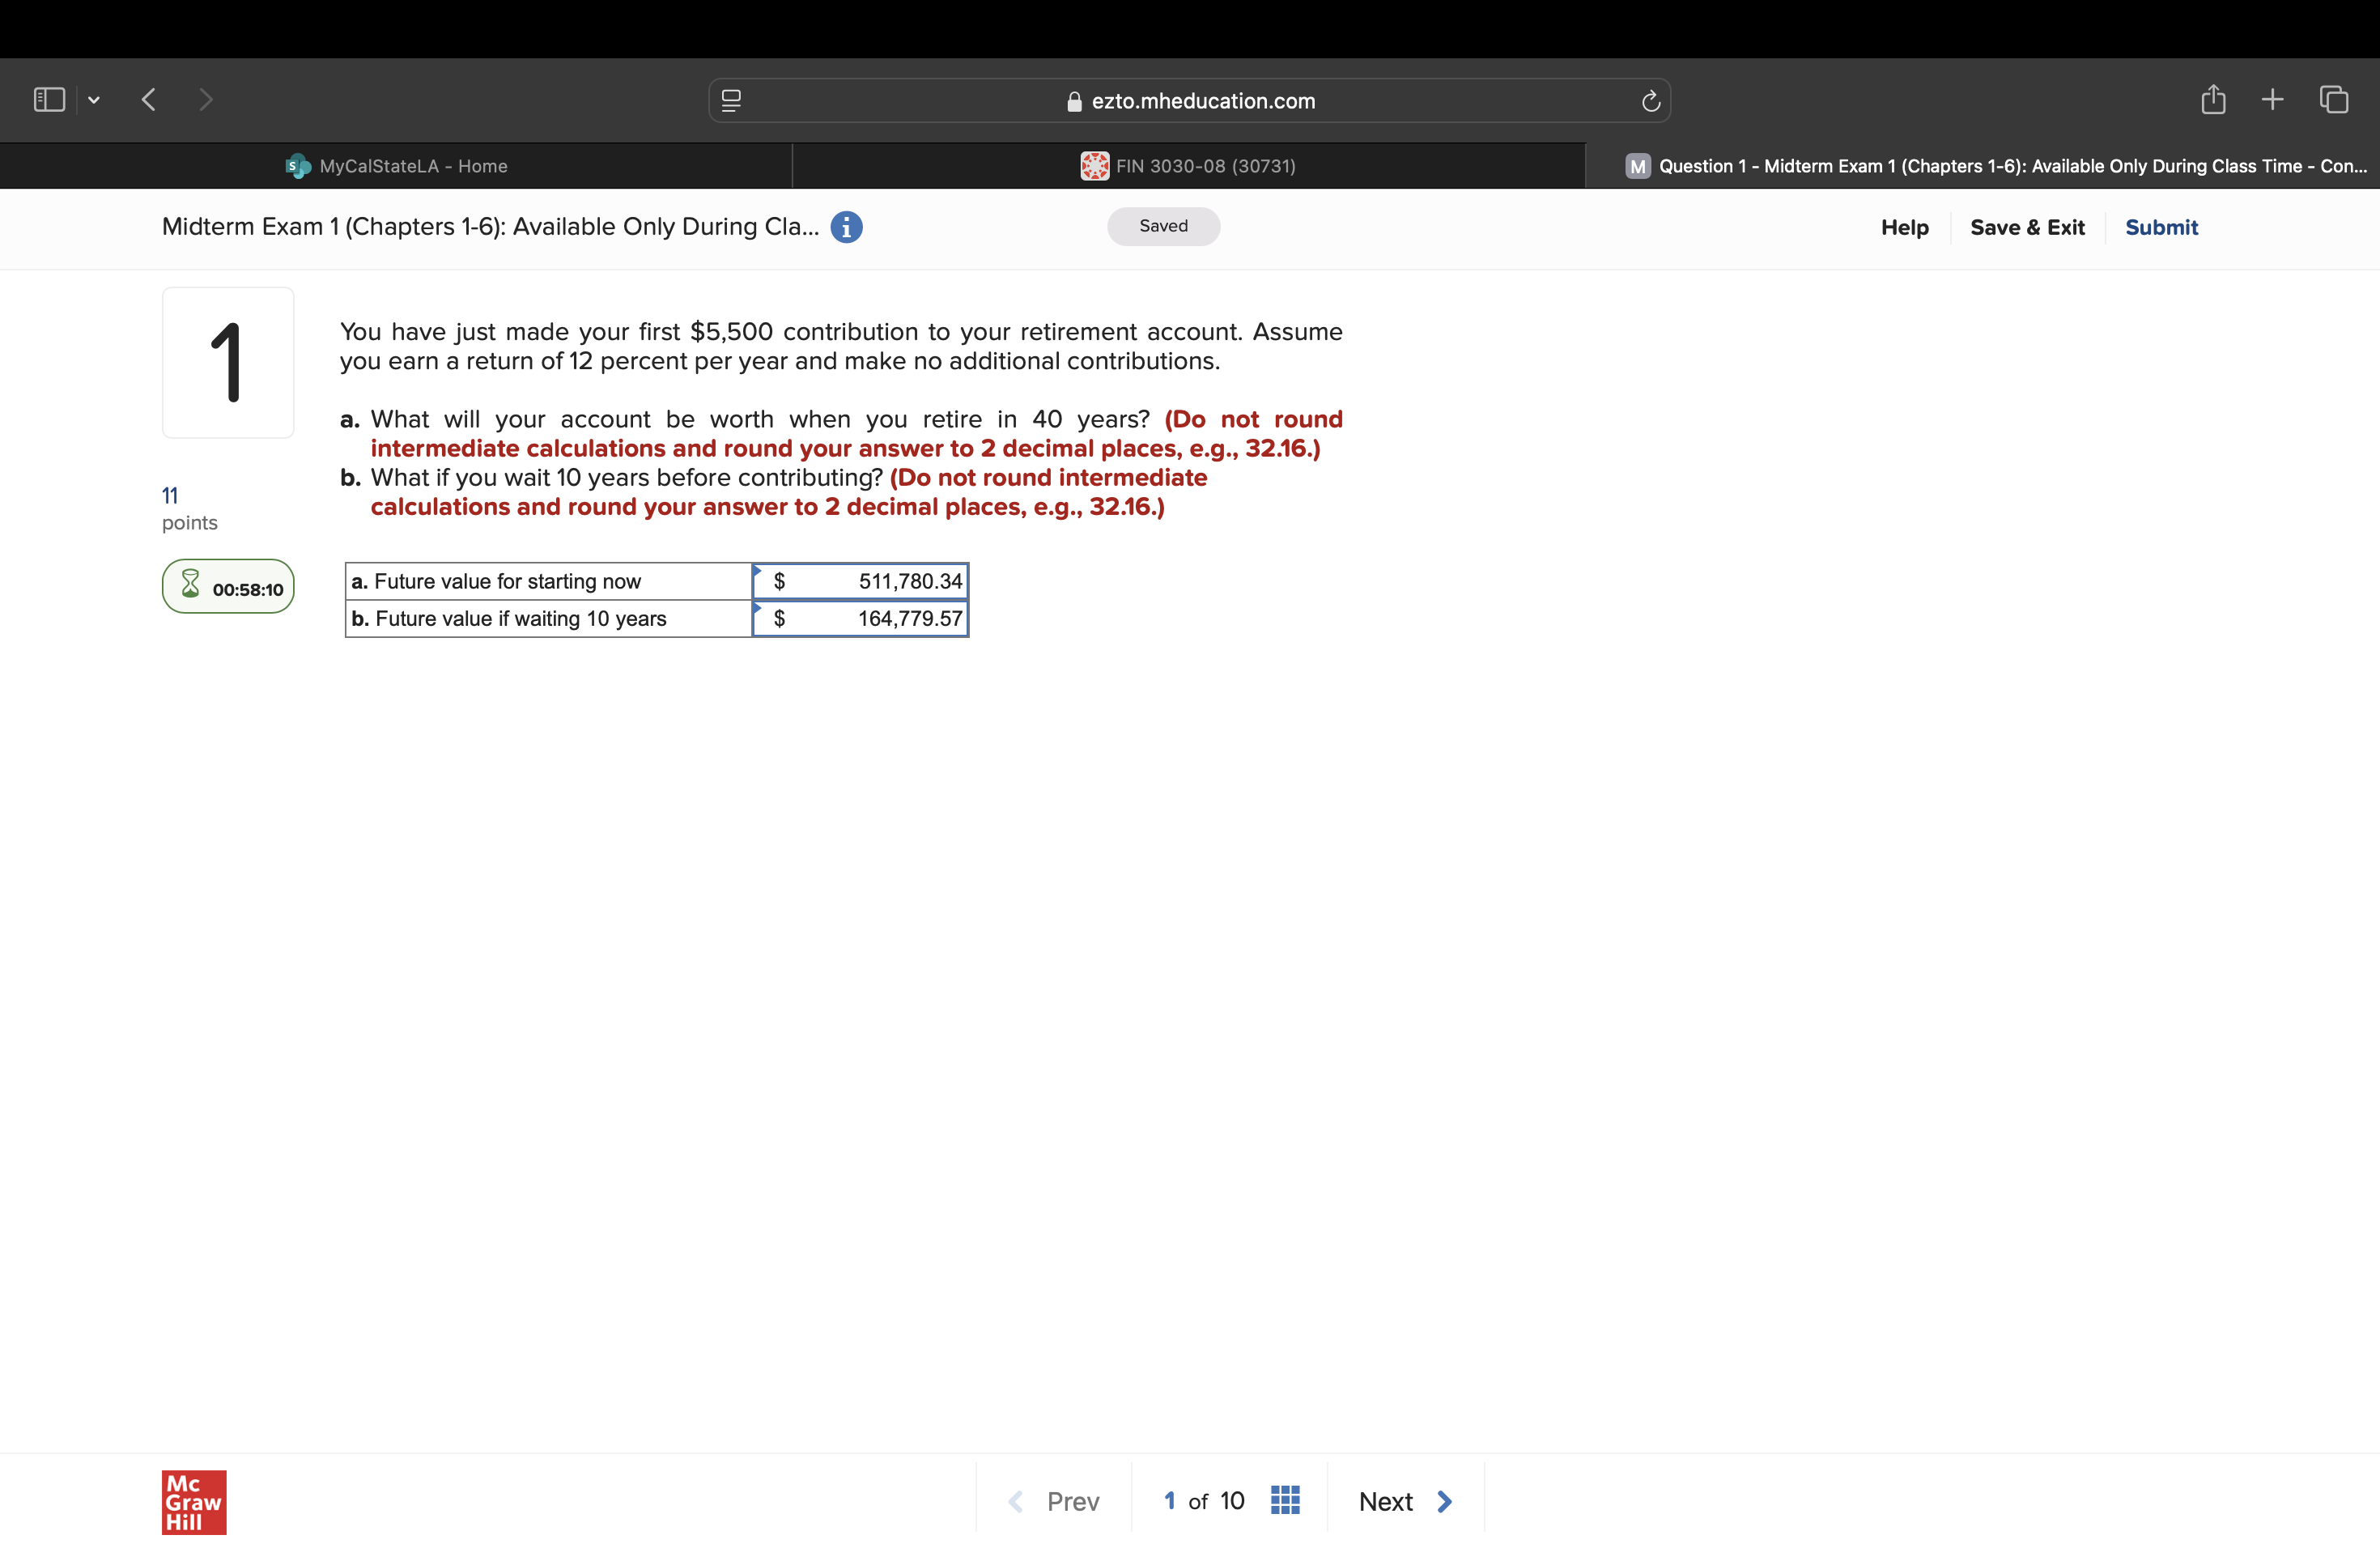The image size is (2380, 1548).
Task: Open the question navigator grid icon
Action: (x=1285, y=1500)
